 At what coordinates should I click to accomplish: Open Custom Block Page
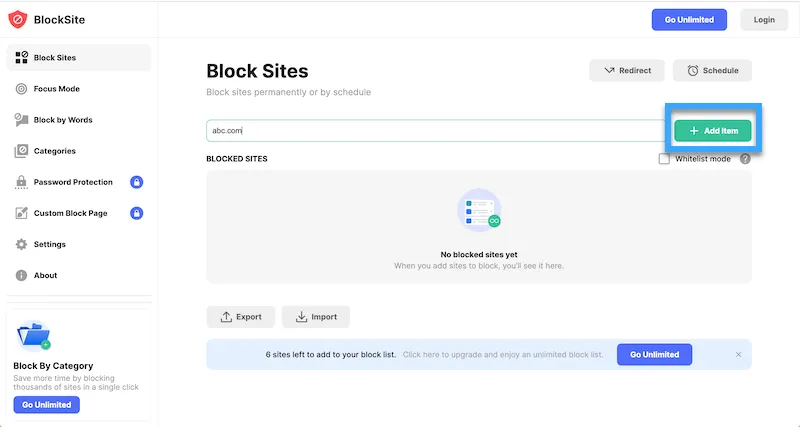[x=61, y=213]
